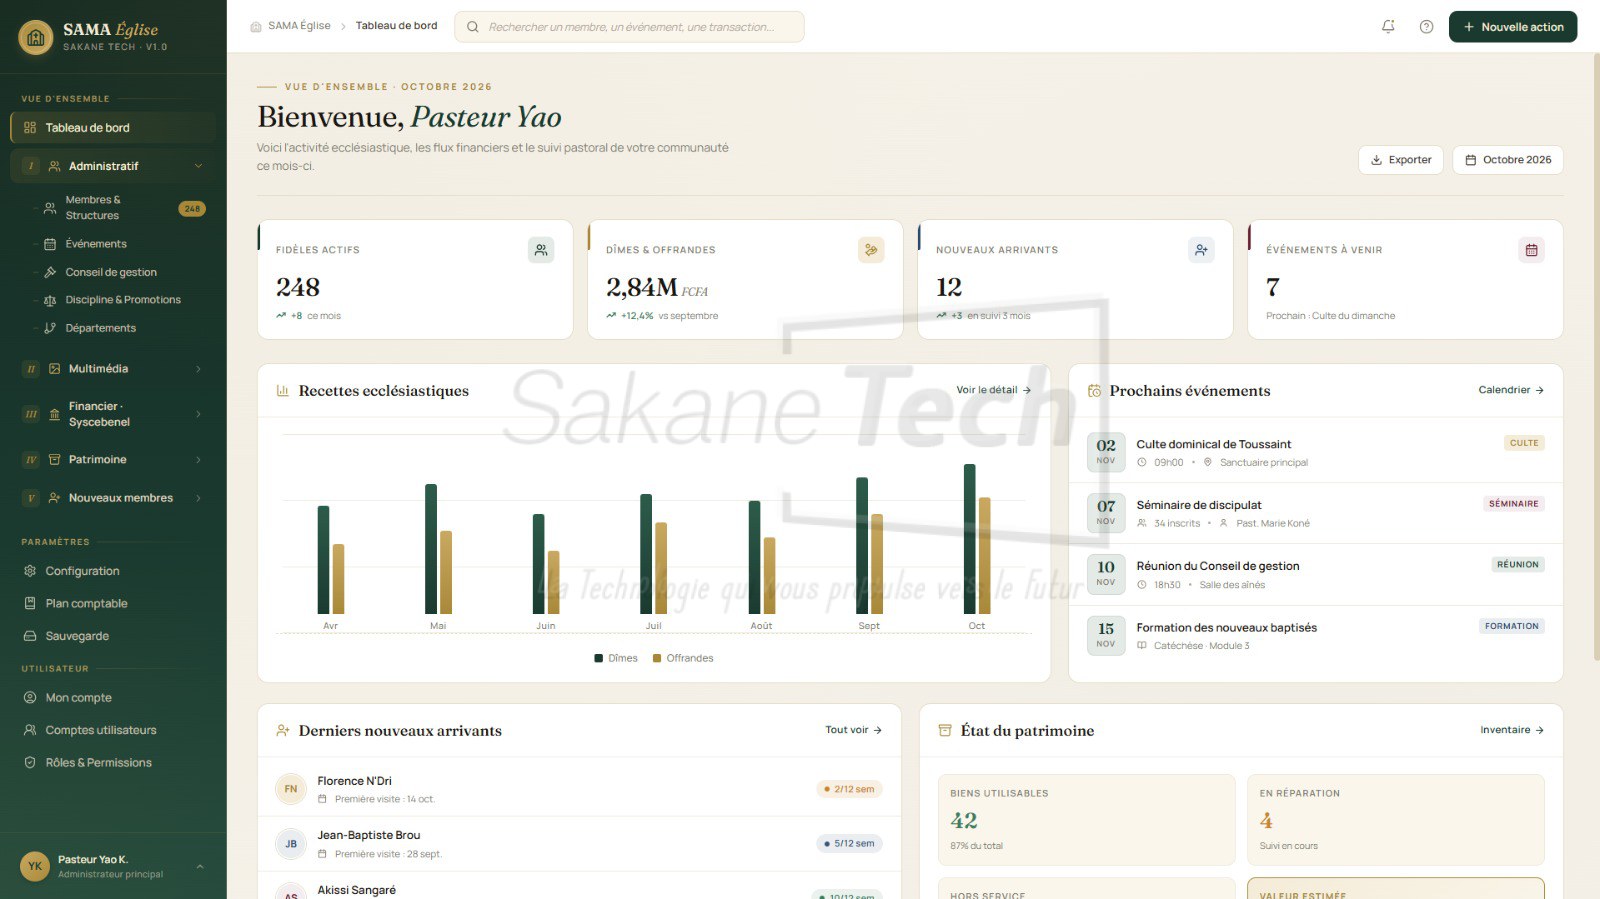Click the search magnifier icon
Screen dimensions: 1600x899
point(473,27)
